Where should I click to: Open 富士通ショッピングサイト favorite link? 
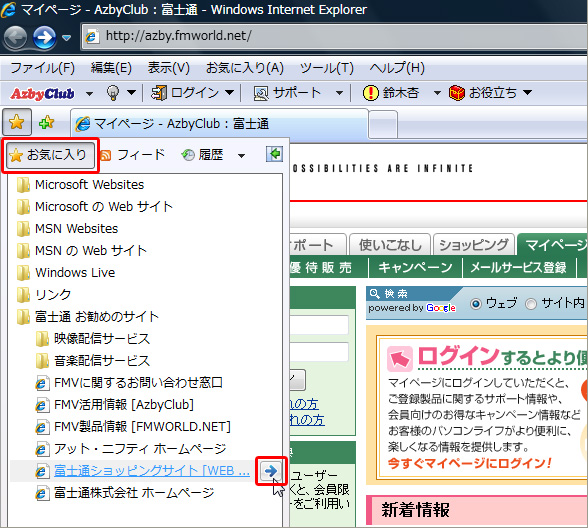(152, 471)
